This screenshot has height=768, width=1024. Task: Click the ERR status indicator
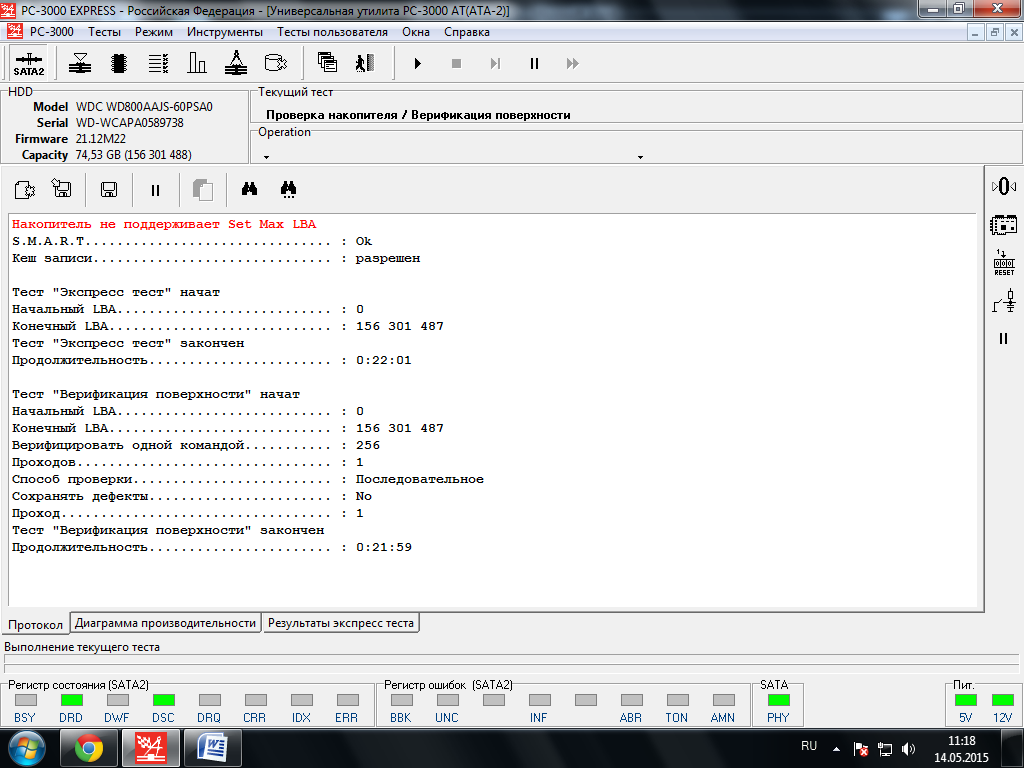[347, 700]
